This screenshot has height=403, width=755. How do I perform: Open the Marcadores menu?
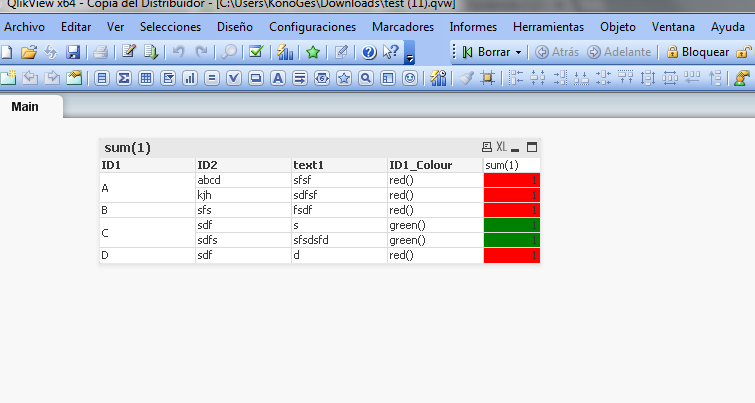[x=403, y=27]
